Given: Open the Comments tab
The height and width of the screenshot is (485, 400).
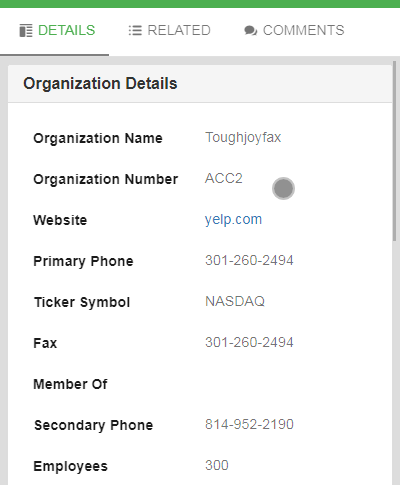Looking at the screenshot, I should click(294, 30).
